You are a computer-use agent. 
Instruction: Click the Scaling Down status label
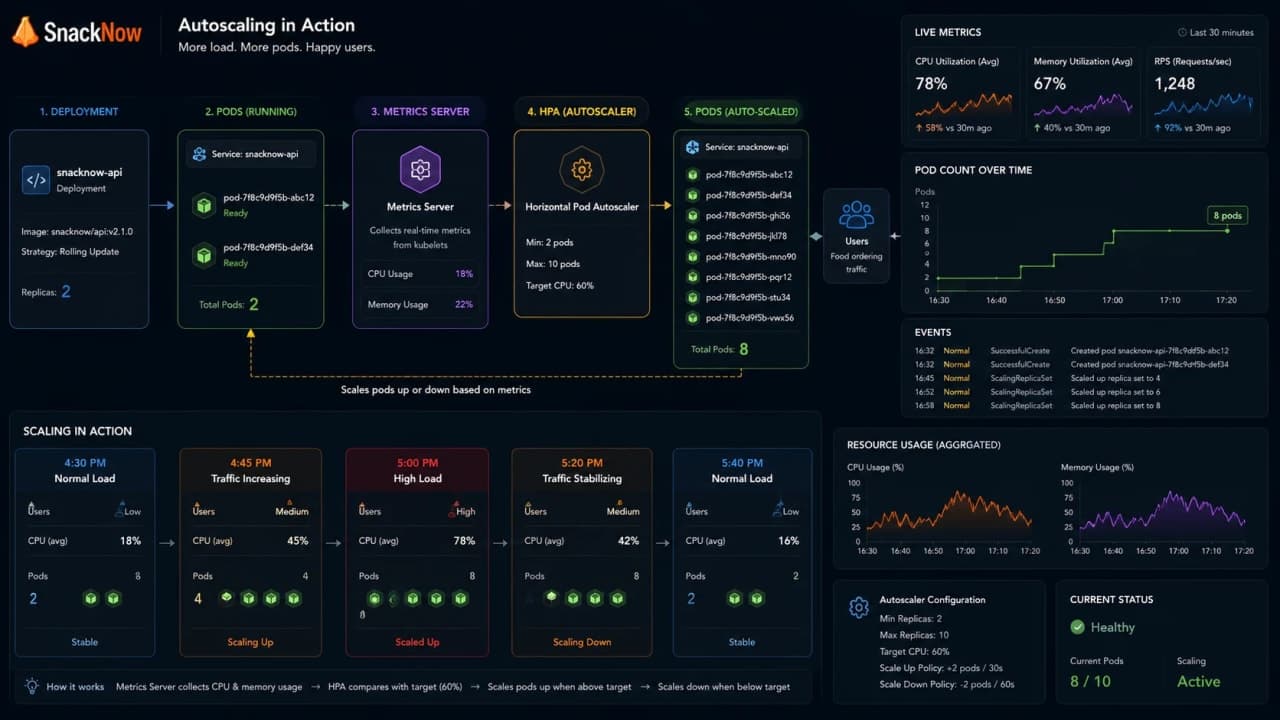click(582, 642)
